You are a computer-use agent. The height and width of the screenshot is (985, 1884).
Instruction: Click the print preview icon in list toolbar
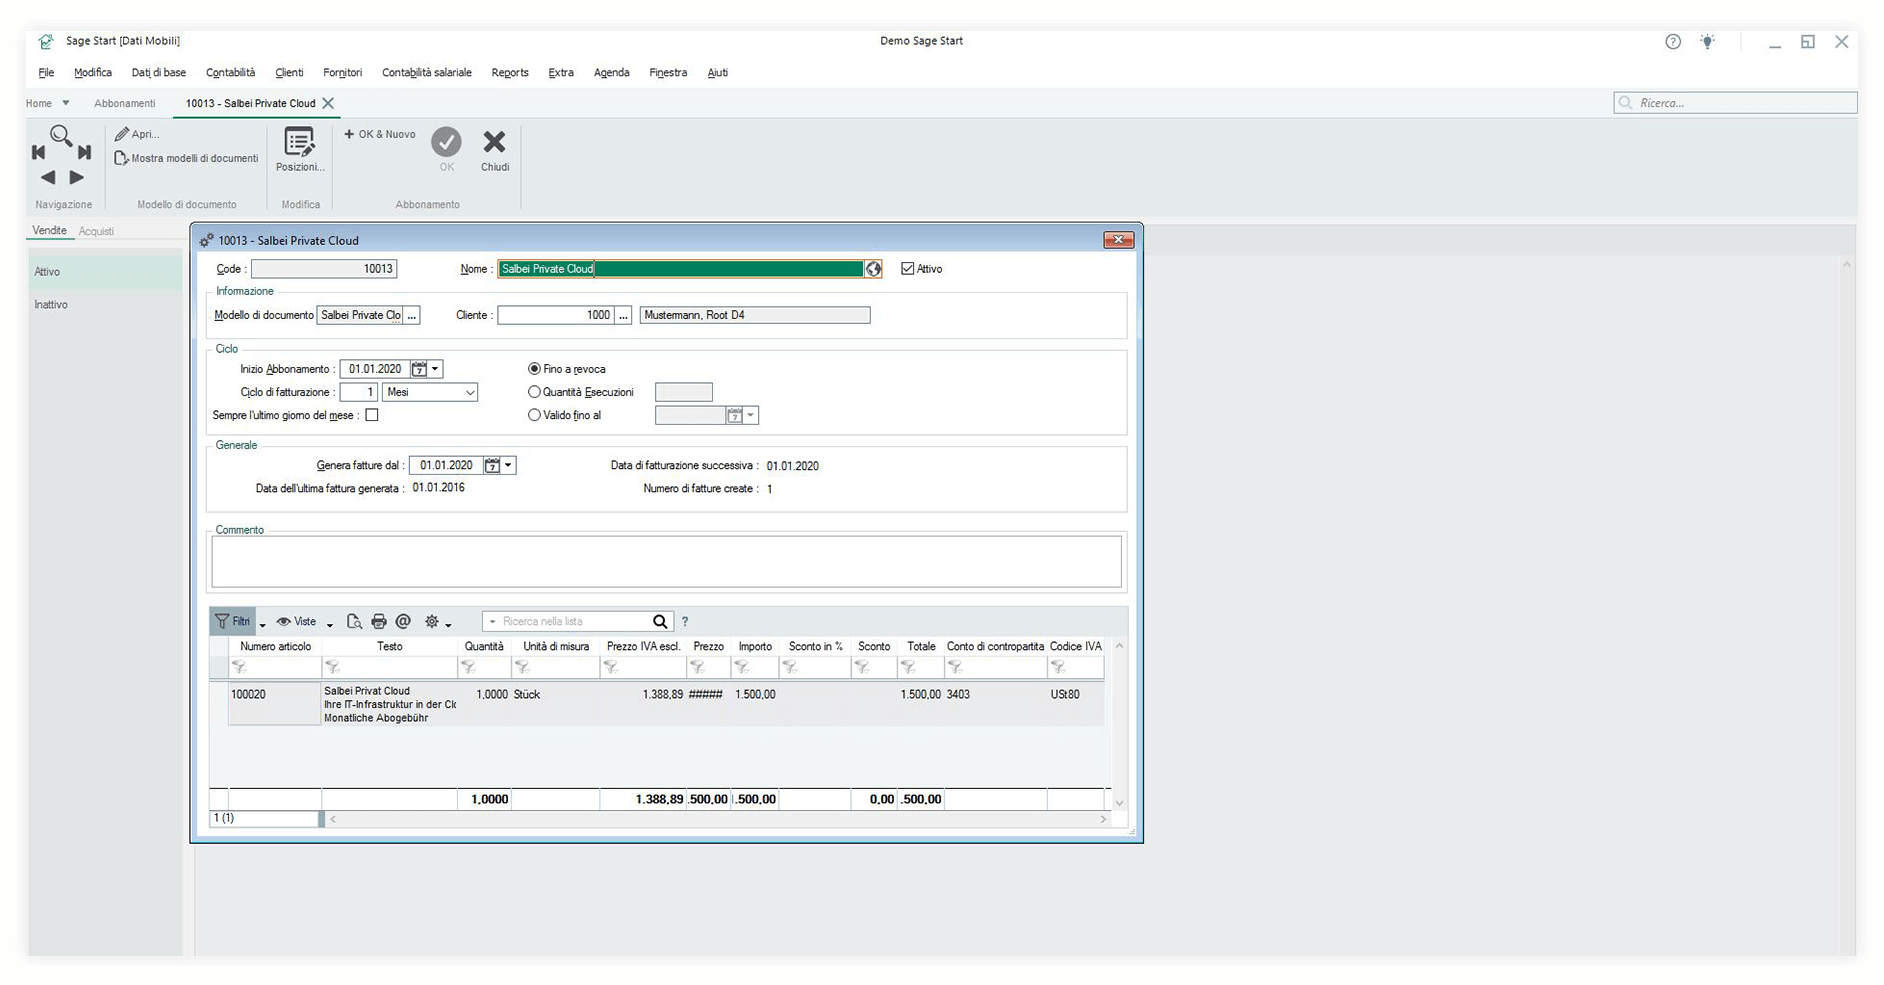pos(354,622)
